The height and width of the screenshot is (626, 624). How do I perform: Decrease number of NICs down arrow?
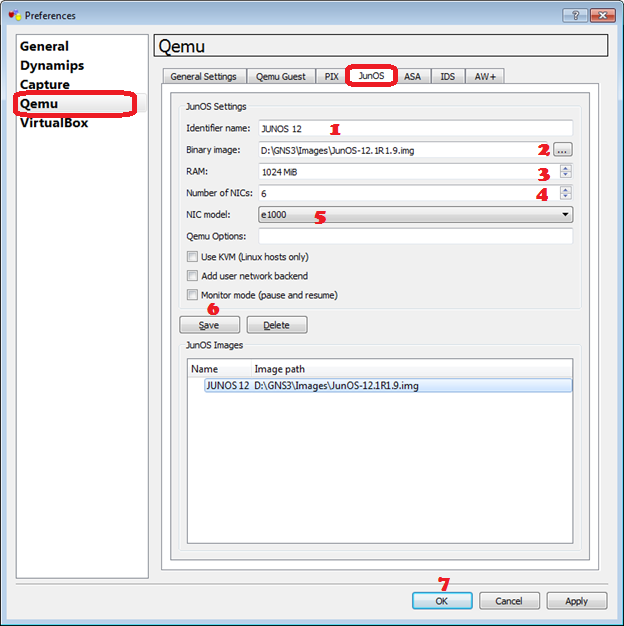565,196
